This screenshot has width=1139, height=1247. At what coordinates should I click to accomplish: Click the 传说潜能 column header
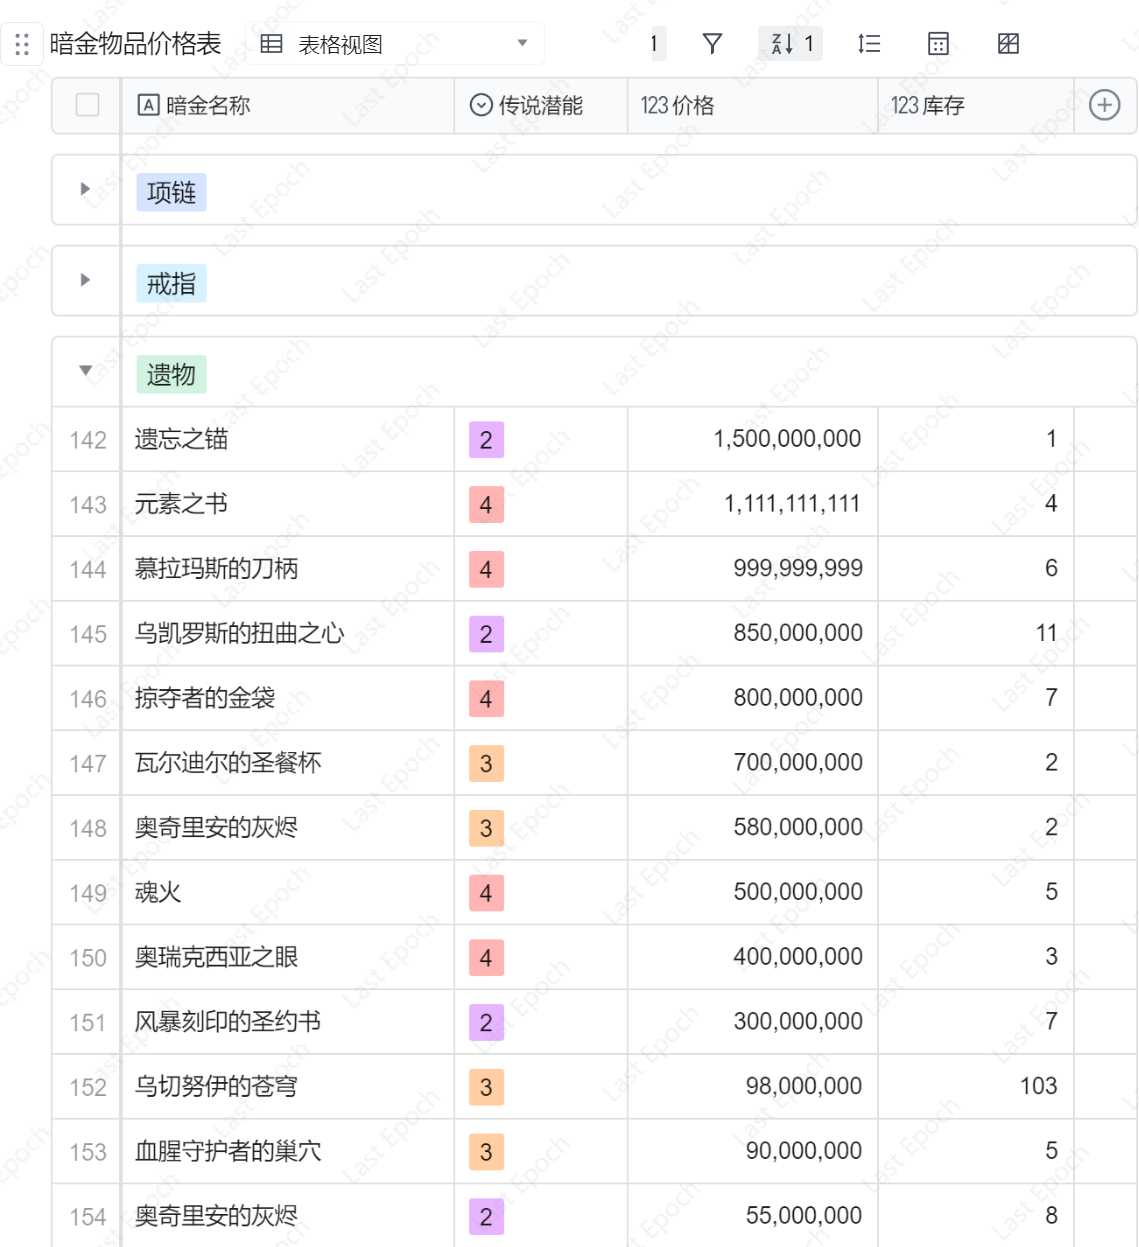(x=540, y=105)
